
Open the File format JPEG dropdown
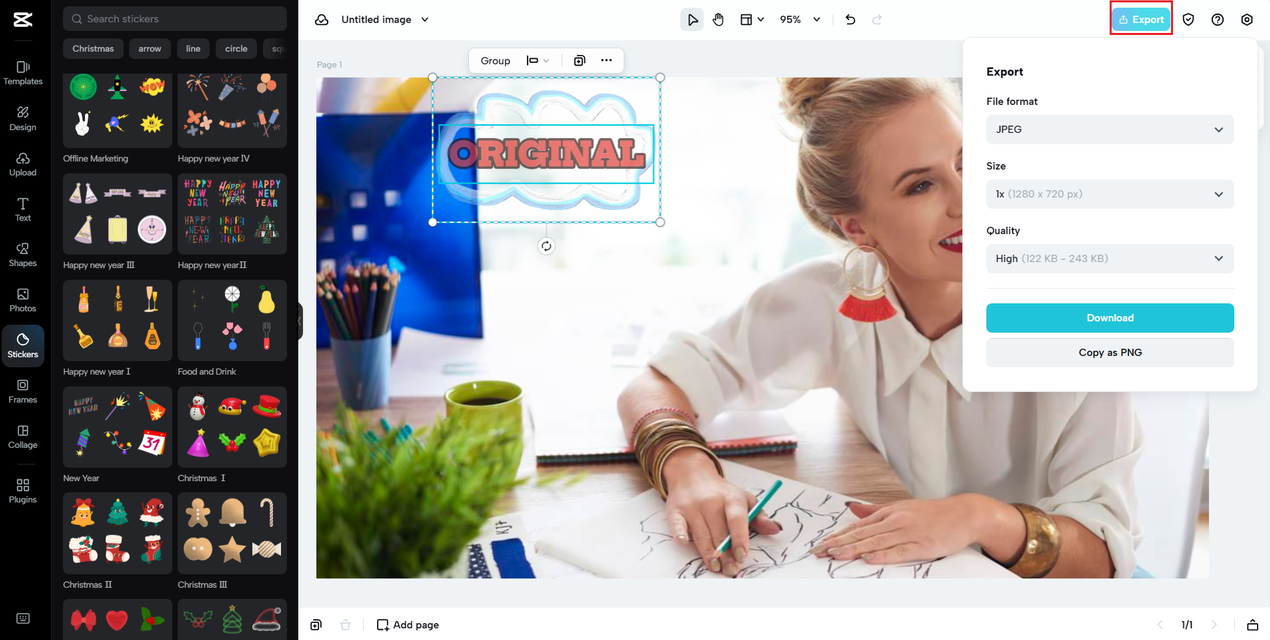1110,129
